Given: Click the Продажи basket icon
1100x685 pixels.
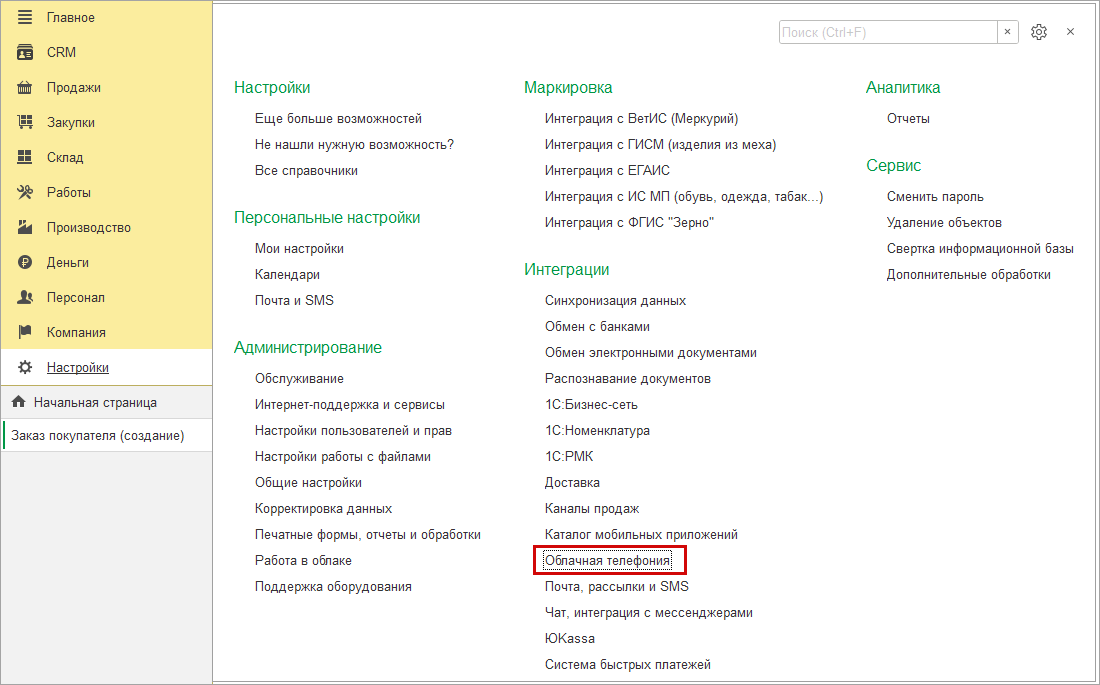Looking at the screenshot, I should (25, 88).
